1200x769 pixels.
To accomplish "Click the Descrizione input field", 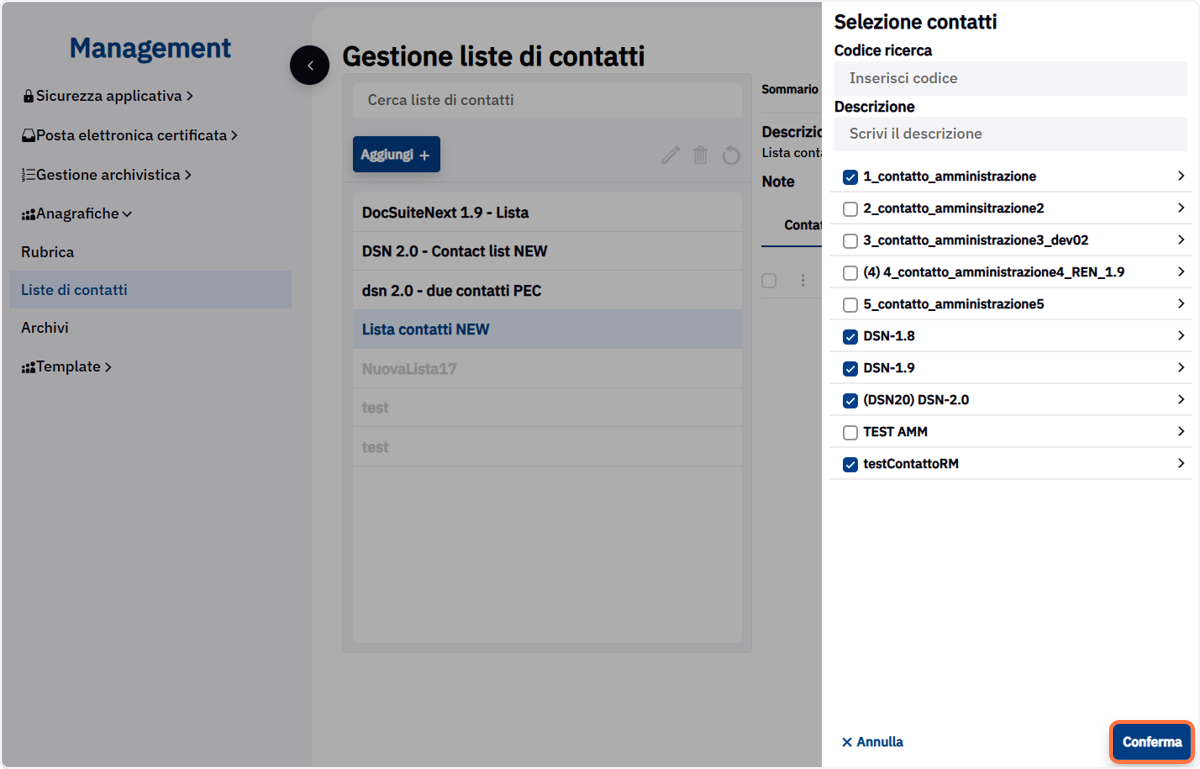I will [x=1010, y=134].
